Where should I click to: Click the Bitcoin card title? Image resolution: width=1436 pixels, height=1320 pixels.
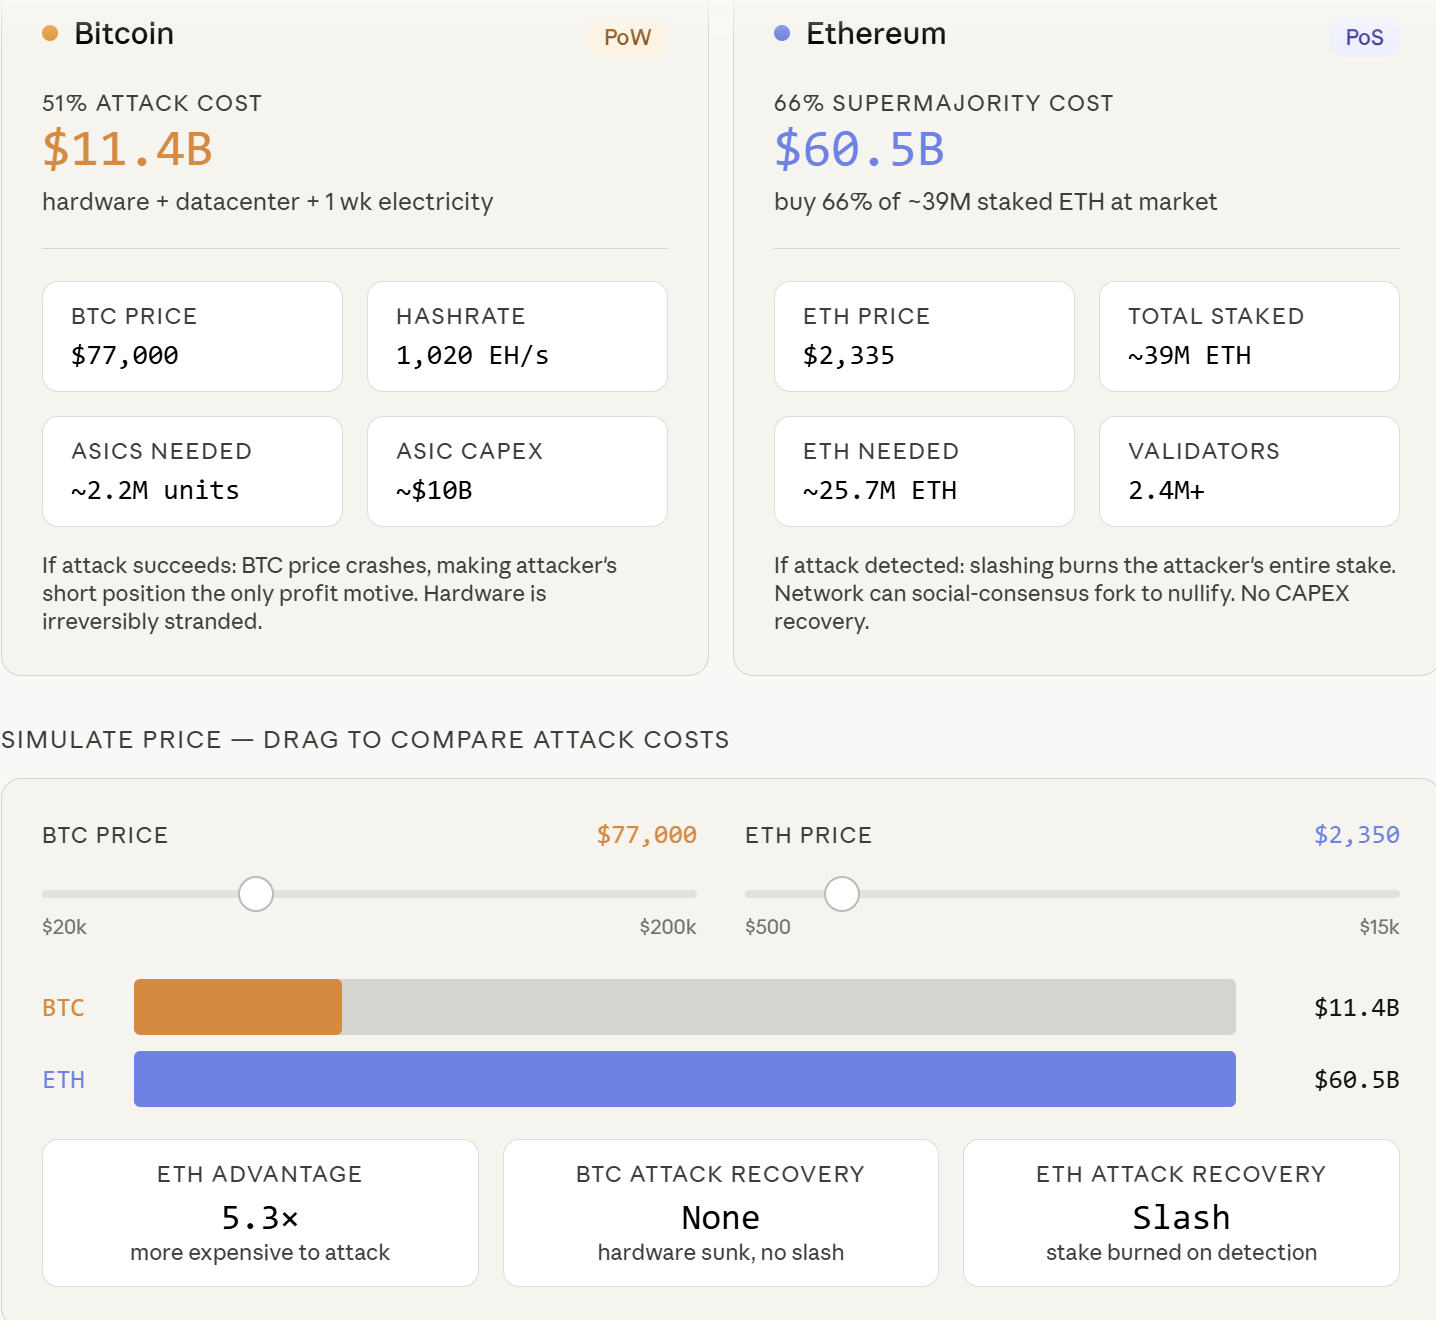point(124,34)
